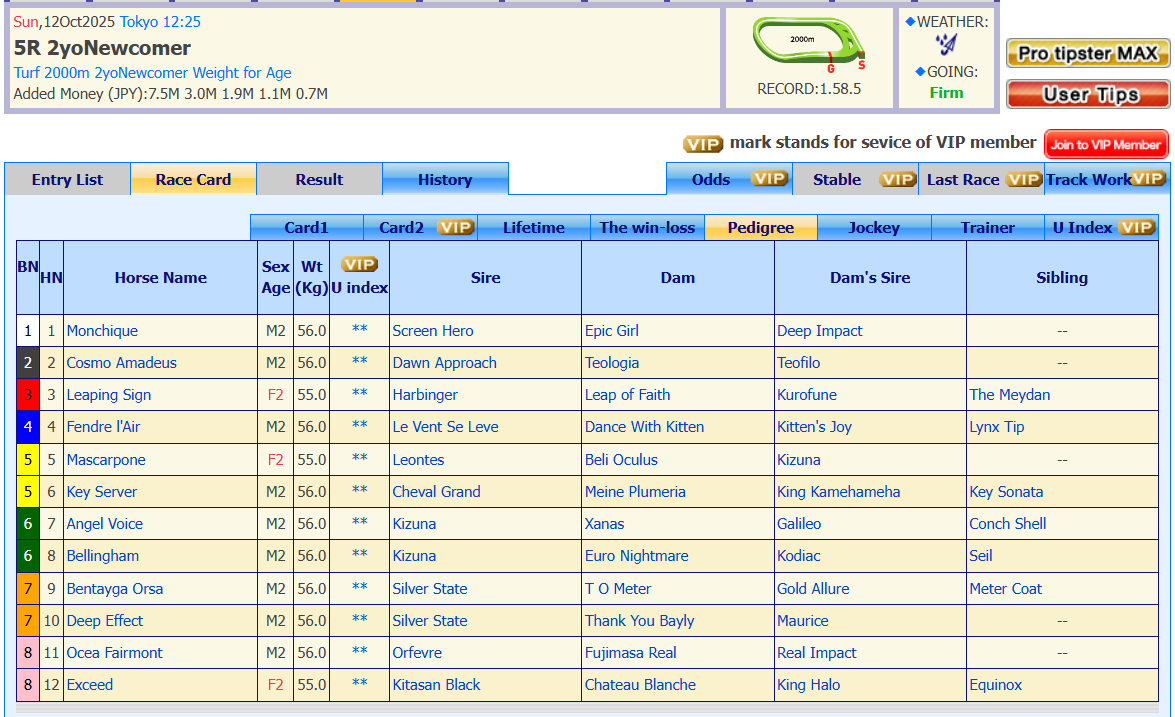Open horse Bellingham link

(x=103, y=557)
